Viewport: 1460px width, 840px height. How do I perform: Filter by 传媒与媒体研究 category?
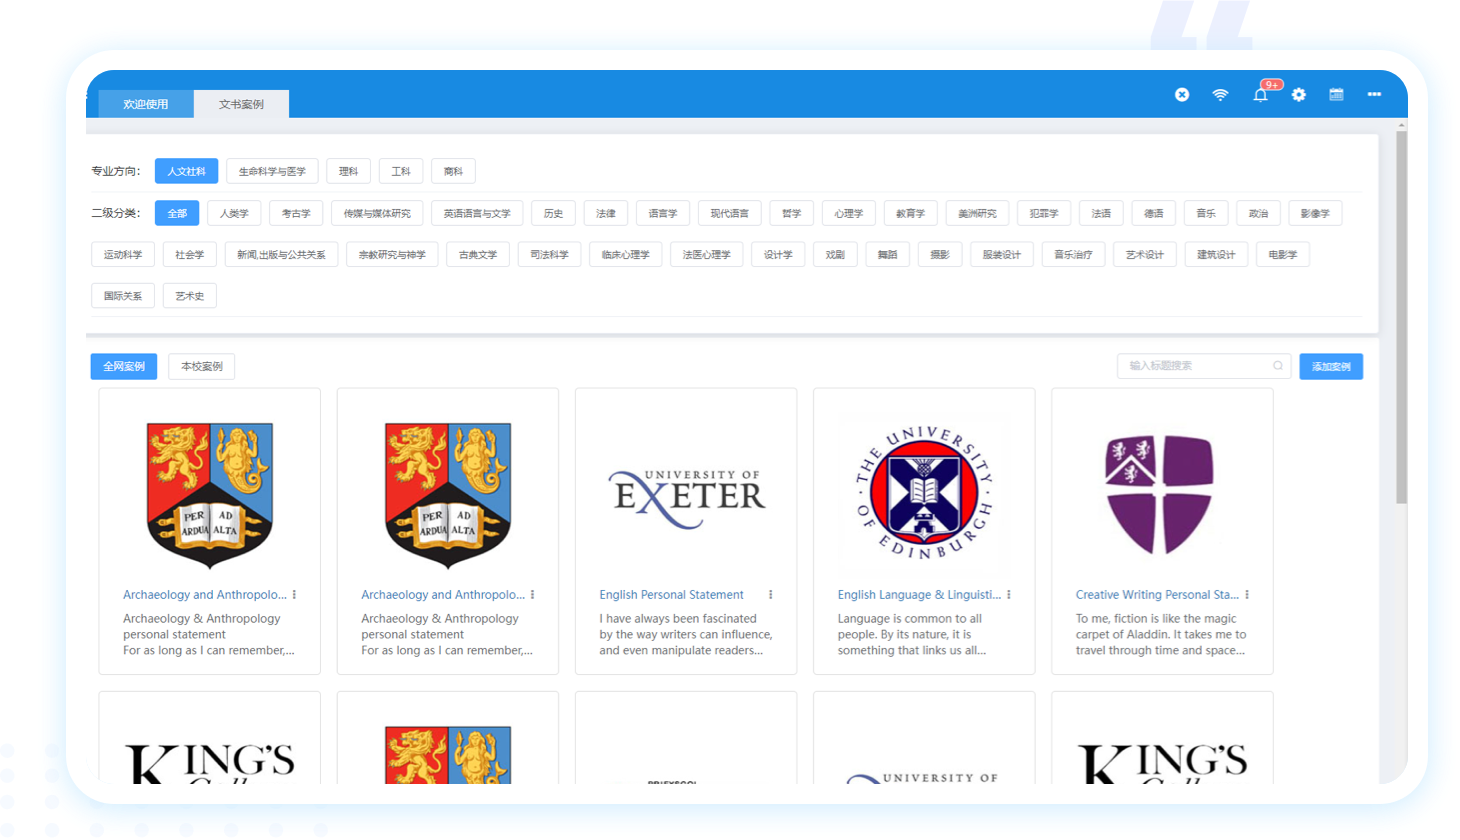(x=377, y=213)
